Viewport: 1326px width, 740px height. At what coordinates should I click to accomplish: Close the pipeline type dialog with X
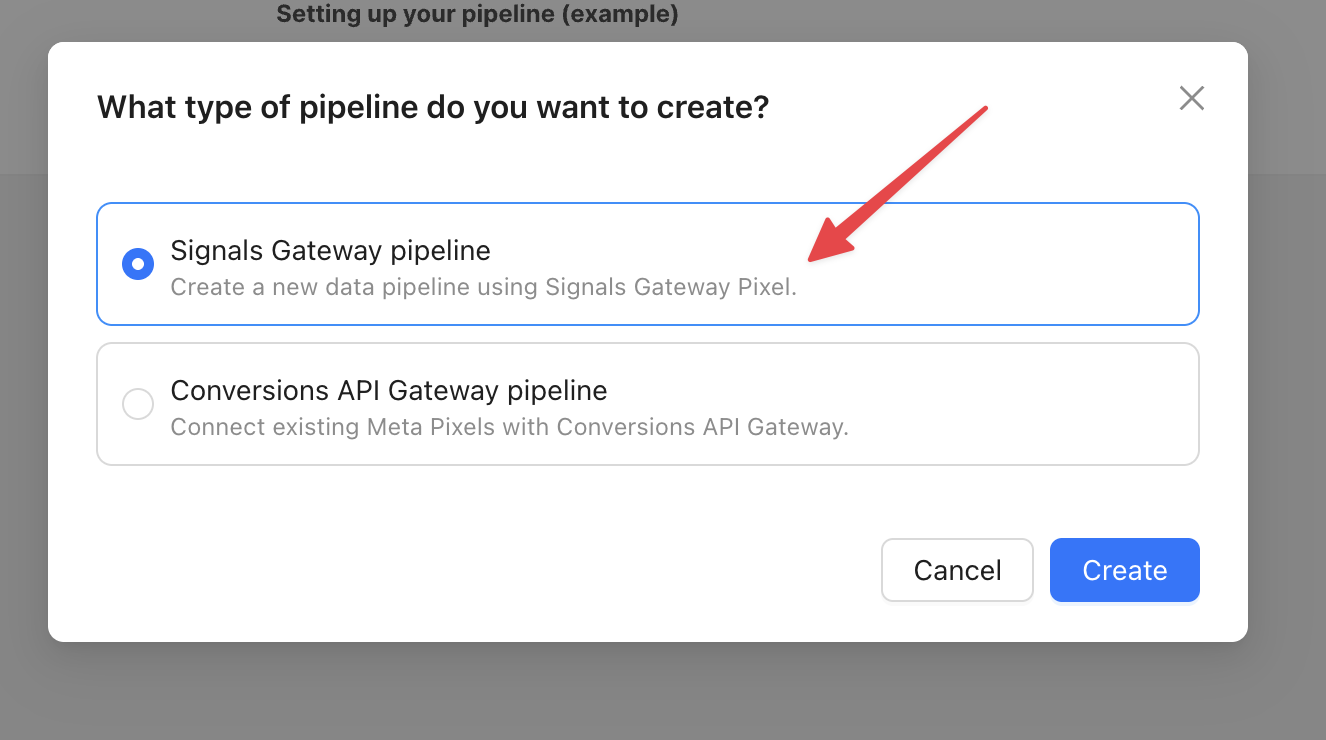click(1191, 98)
